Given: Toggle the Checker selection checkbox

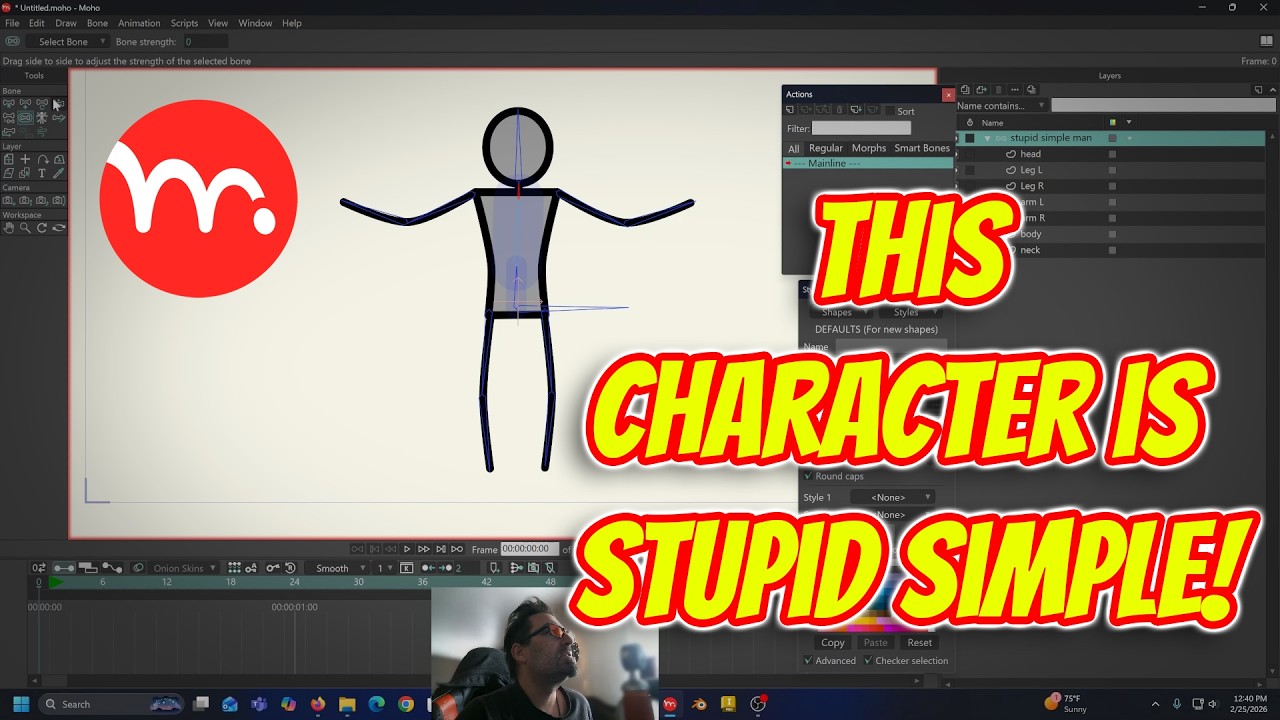Looking at the screenshot, I should point(868,660).
